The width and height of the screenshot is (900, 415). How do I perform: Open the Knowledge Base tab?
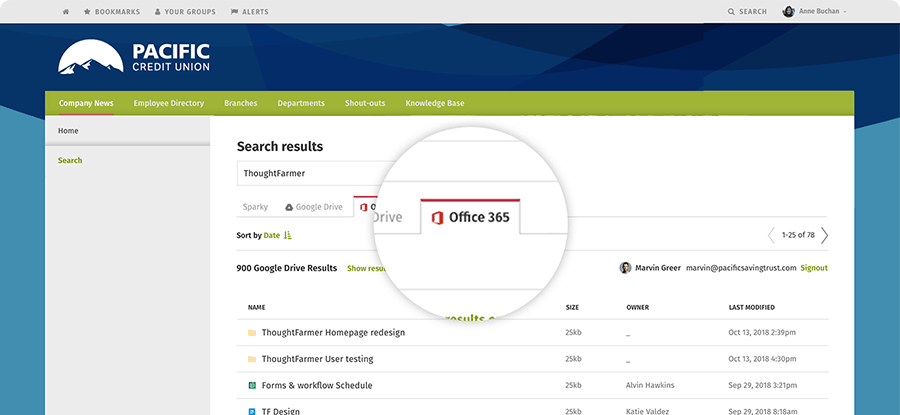coord(435,103)
